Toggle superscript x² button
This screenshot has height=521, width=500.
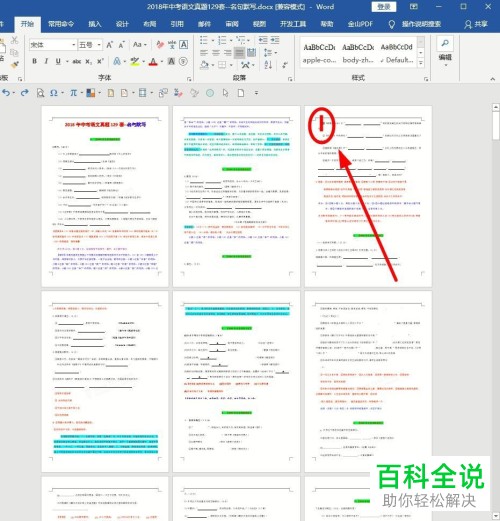[x=100, y=61]
